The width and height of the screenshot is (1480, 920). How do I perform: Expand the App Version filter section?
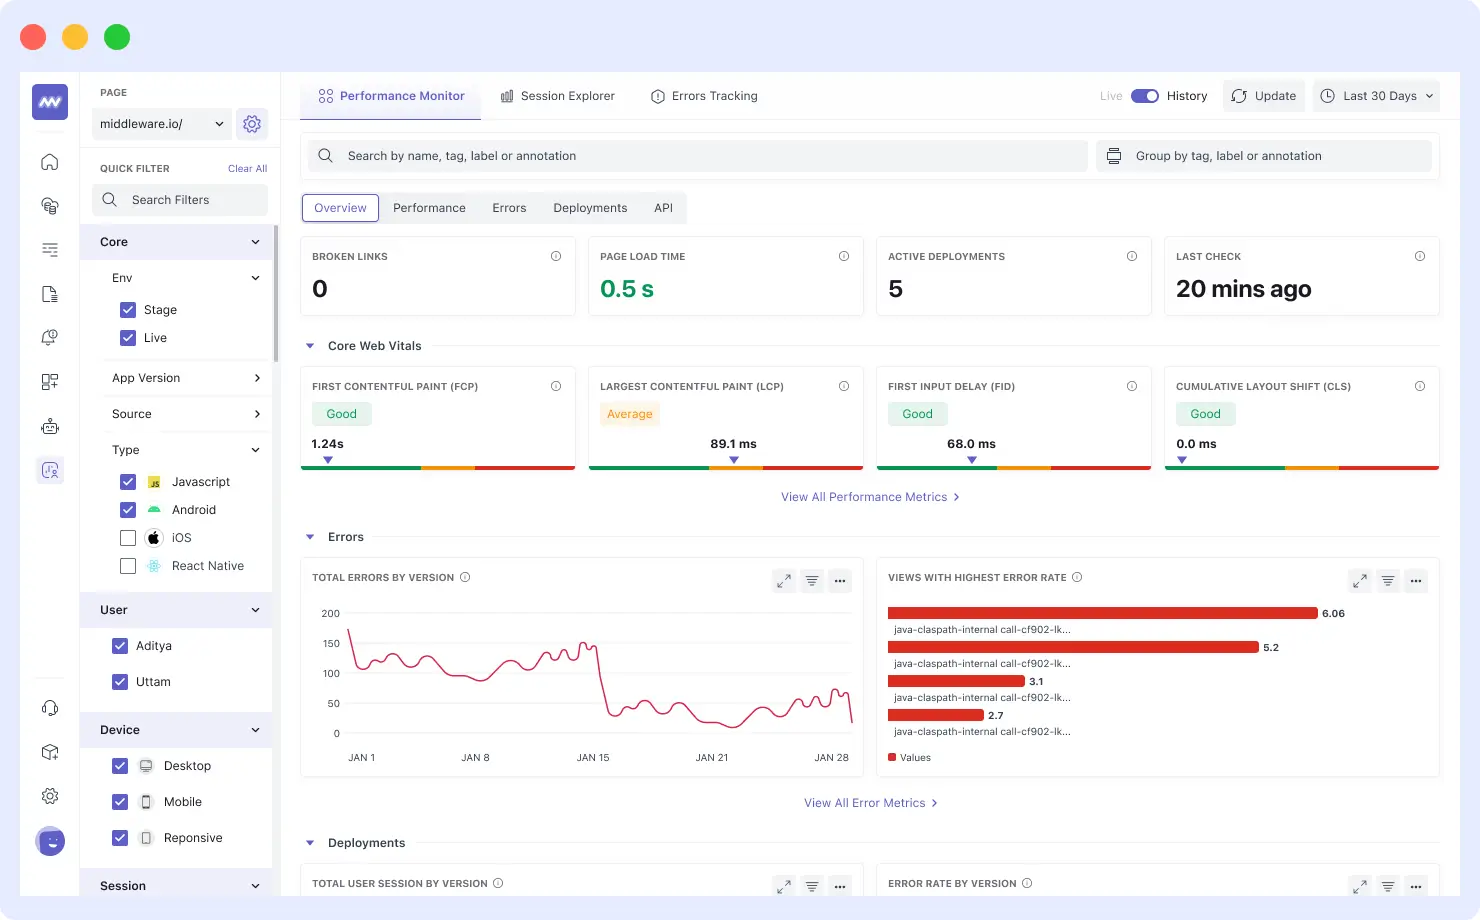(x=183, y=378)
